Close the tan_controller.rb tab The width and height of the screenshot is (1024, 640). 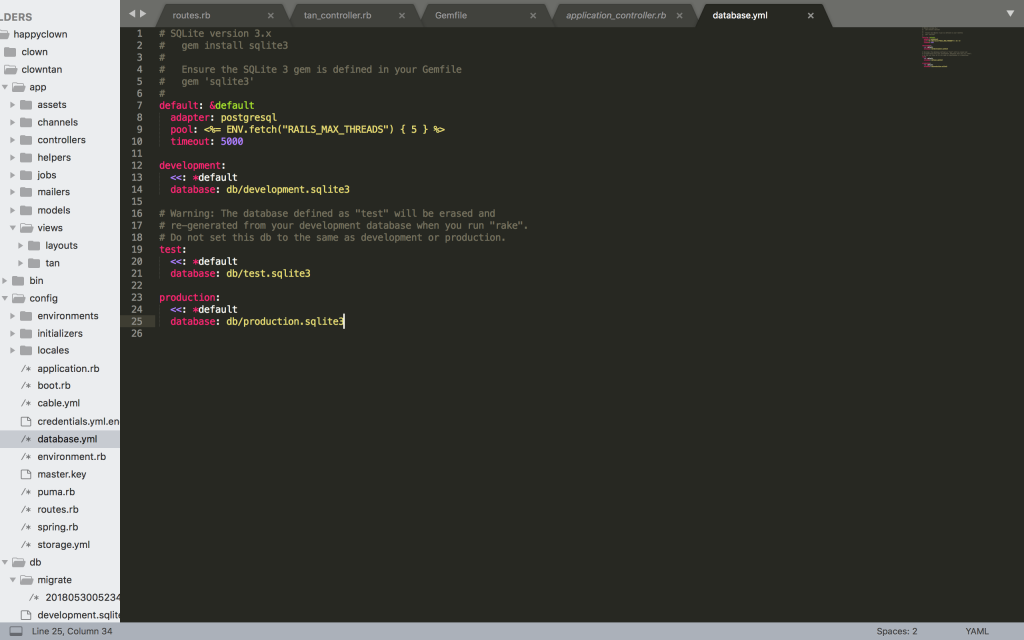click(x=402, y=16)
